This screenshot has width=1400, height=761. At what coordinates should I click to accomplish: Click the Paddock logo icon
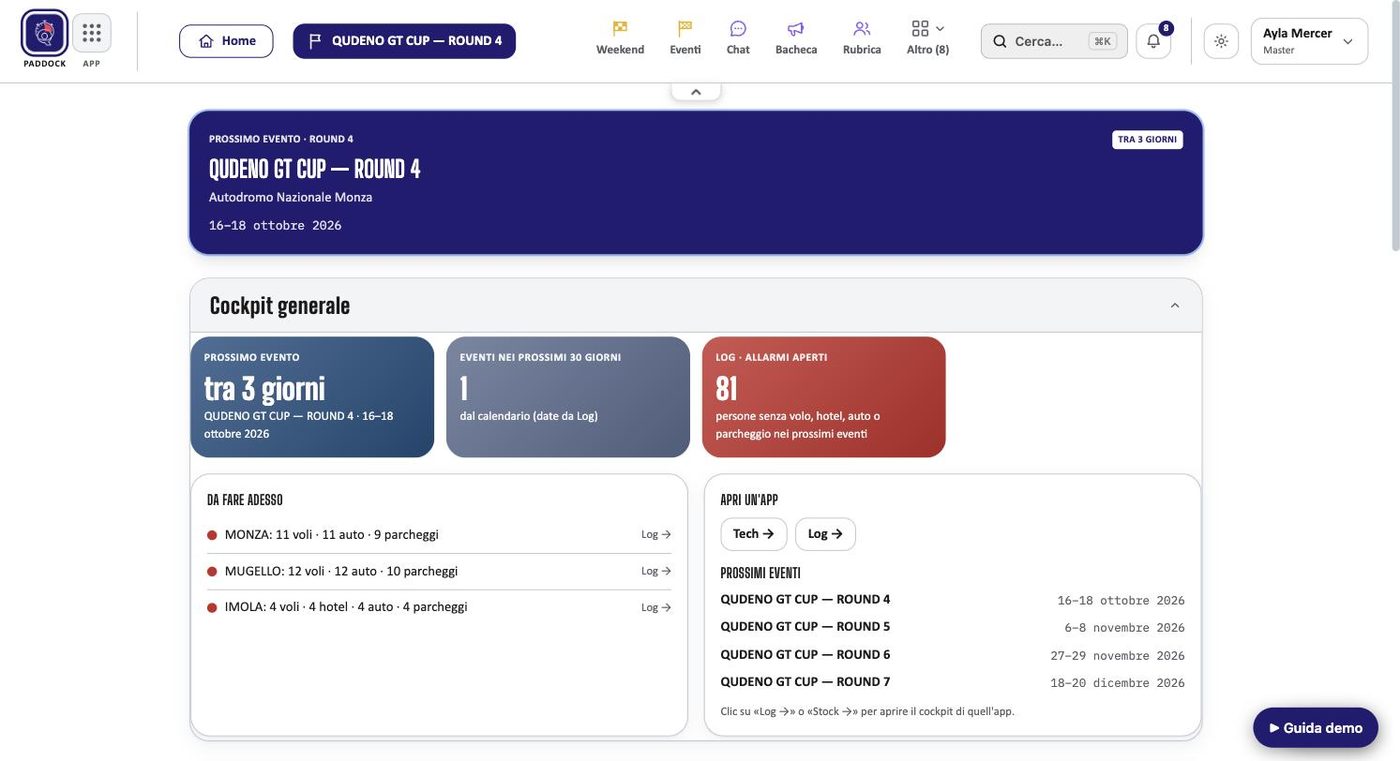(x=44, y=33)
